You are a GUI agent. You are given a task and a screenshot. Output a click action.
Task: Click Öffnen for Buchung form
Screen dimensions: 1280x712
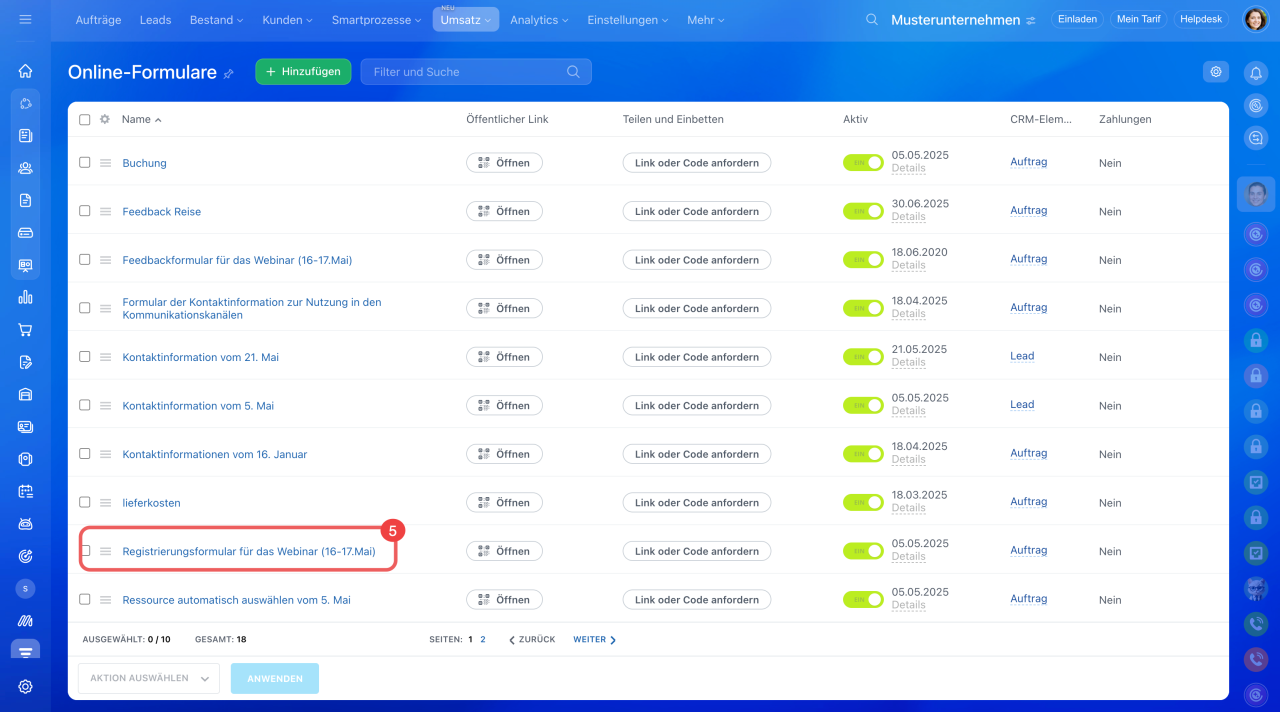(x=504, y=163)
